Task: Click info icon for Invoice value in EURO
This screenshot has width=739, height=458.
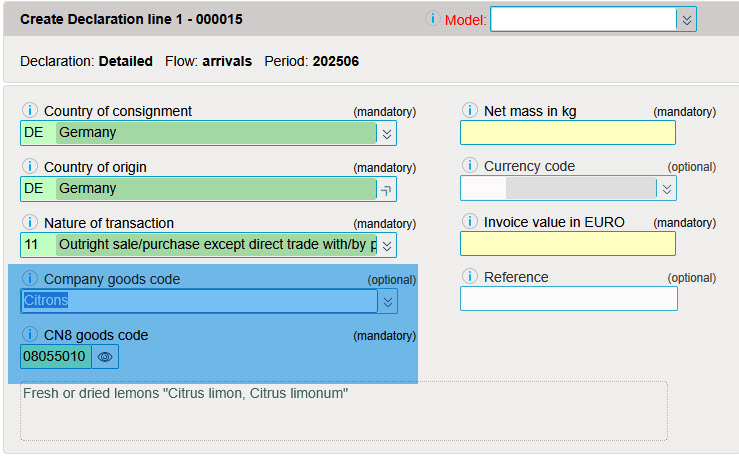Action: 469,222
